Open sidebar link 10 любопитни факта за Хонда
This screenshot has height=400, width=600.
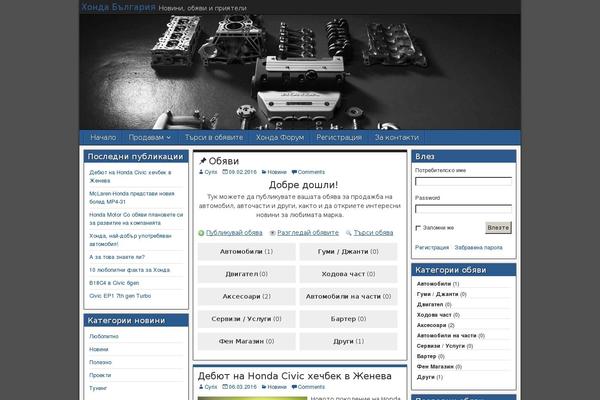pos(129,270)
